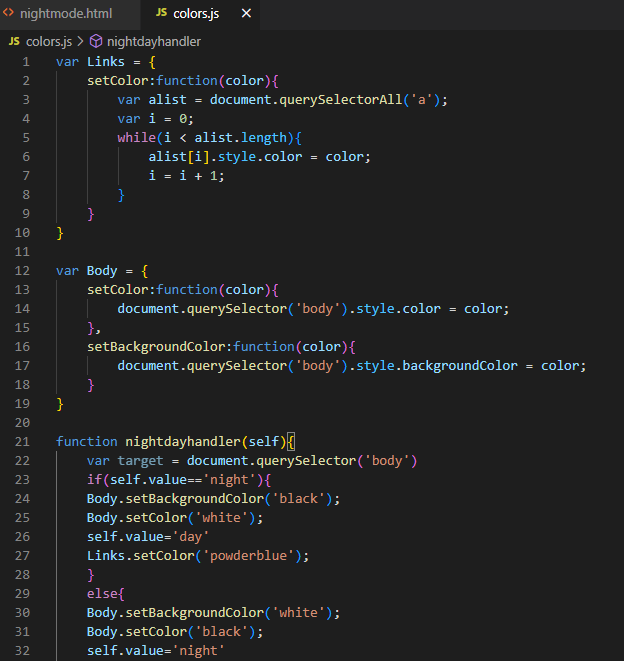
Task: Click 'Body' variable name on line 12
Action: point(102,271)
